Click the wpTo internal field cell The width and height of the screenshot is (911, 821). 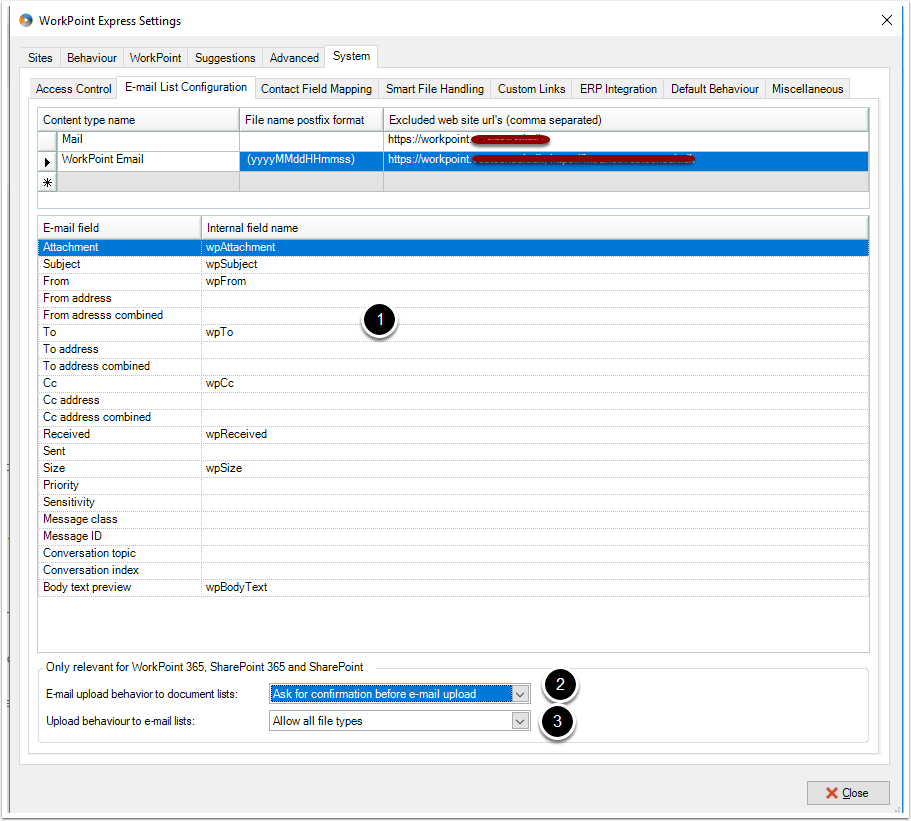coord(535,332)
